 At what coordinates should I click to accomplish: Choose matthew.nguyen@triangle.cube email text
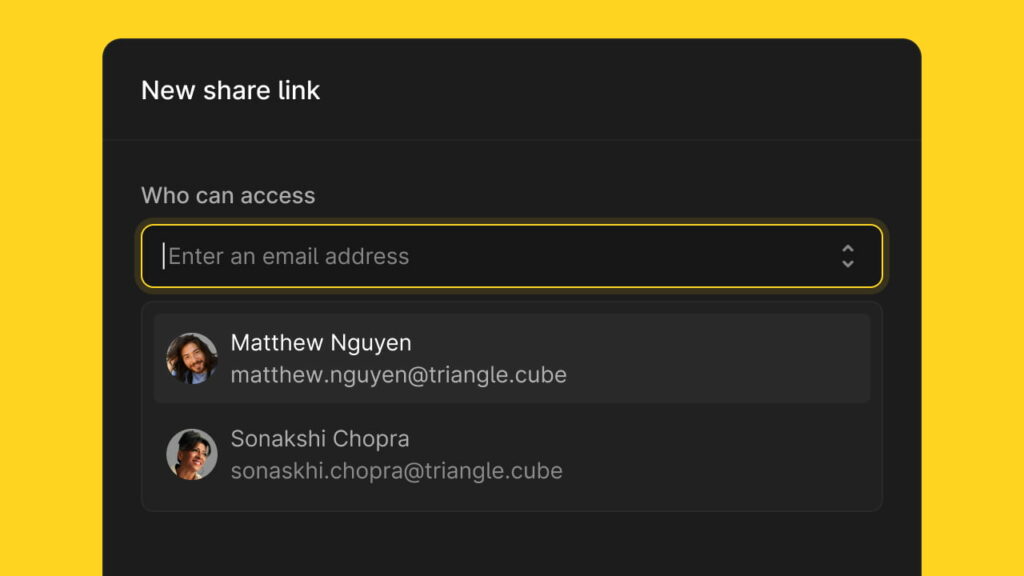[x=398, y=375]
